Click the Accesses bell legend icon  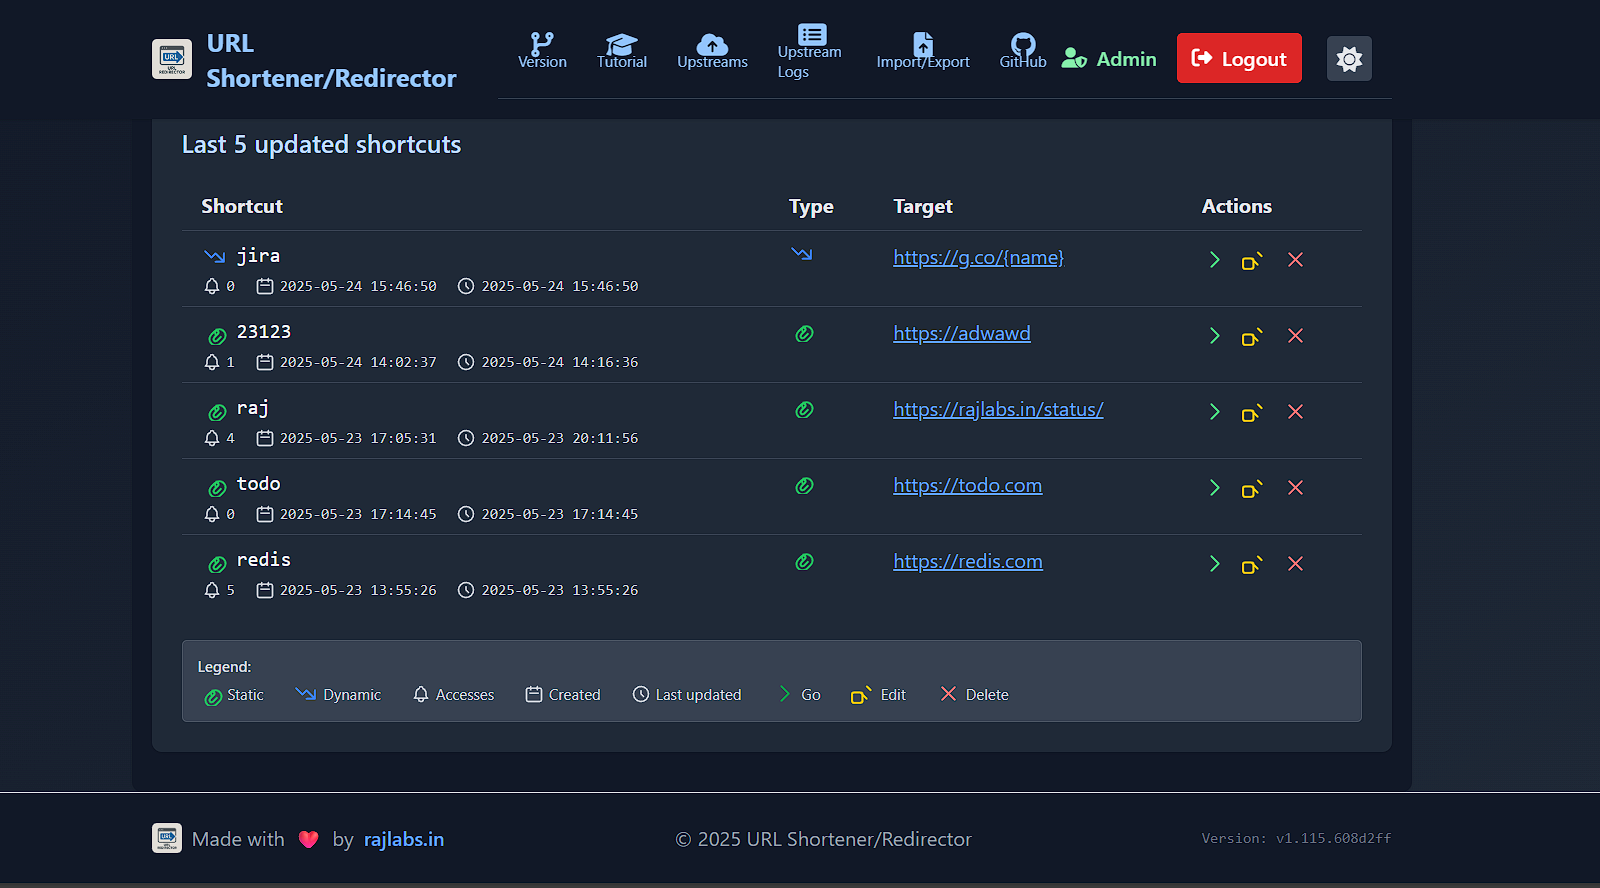[x=421, y=694]
